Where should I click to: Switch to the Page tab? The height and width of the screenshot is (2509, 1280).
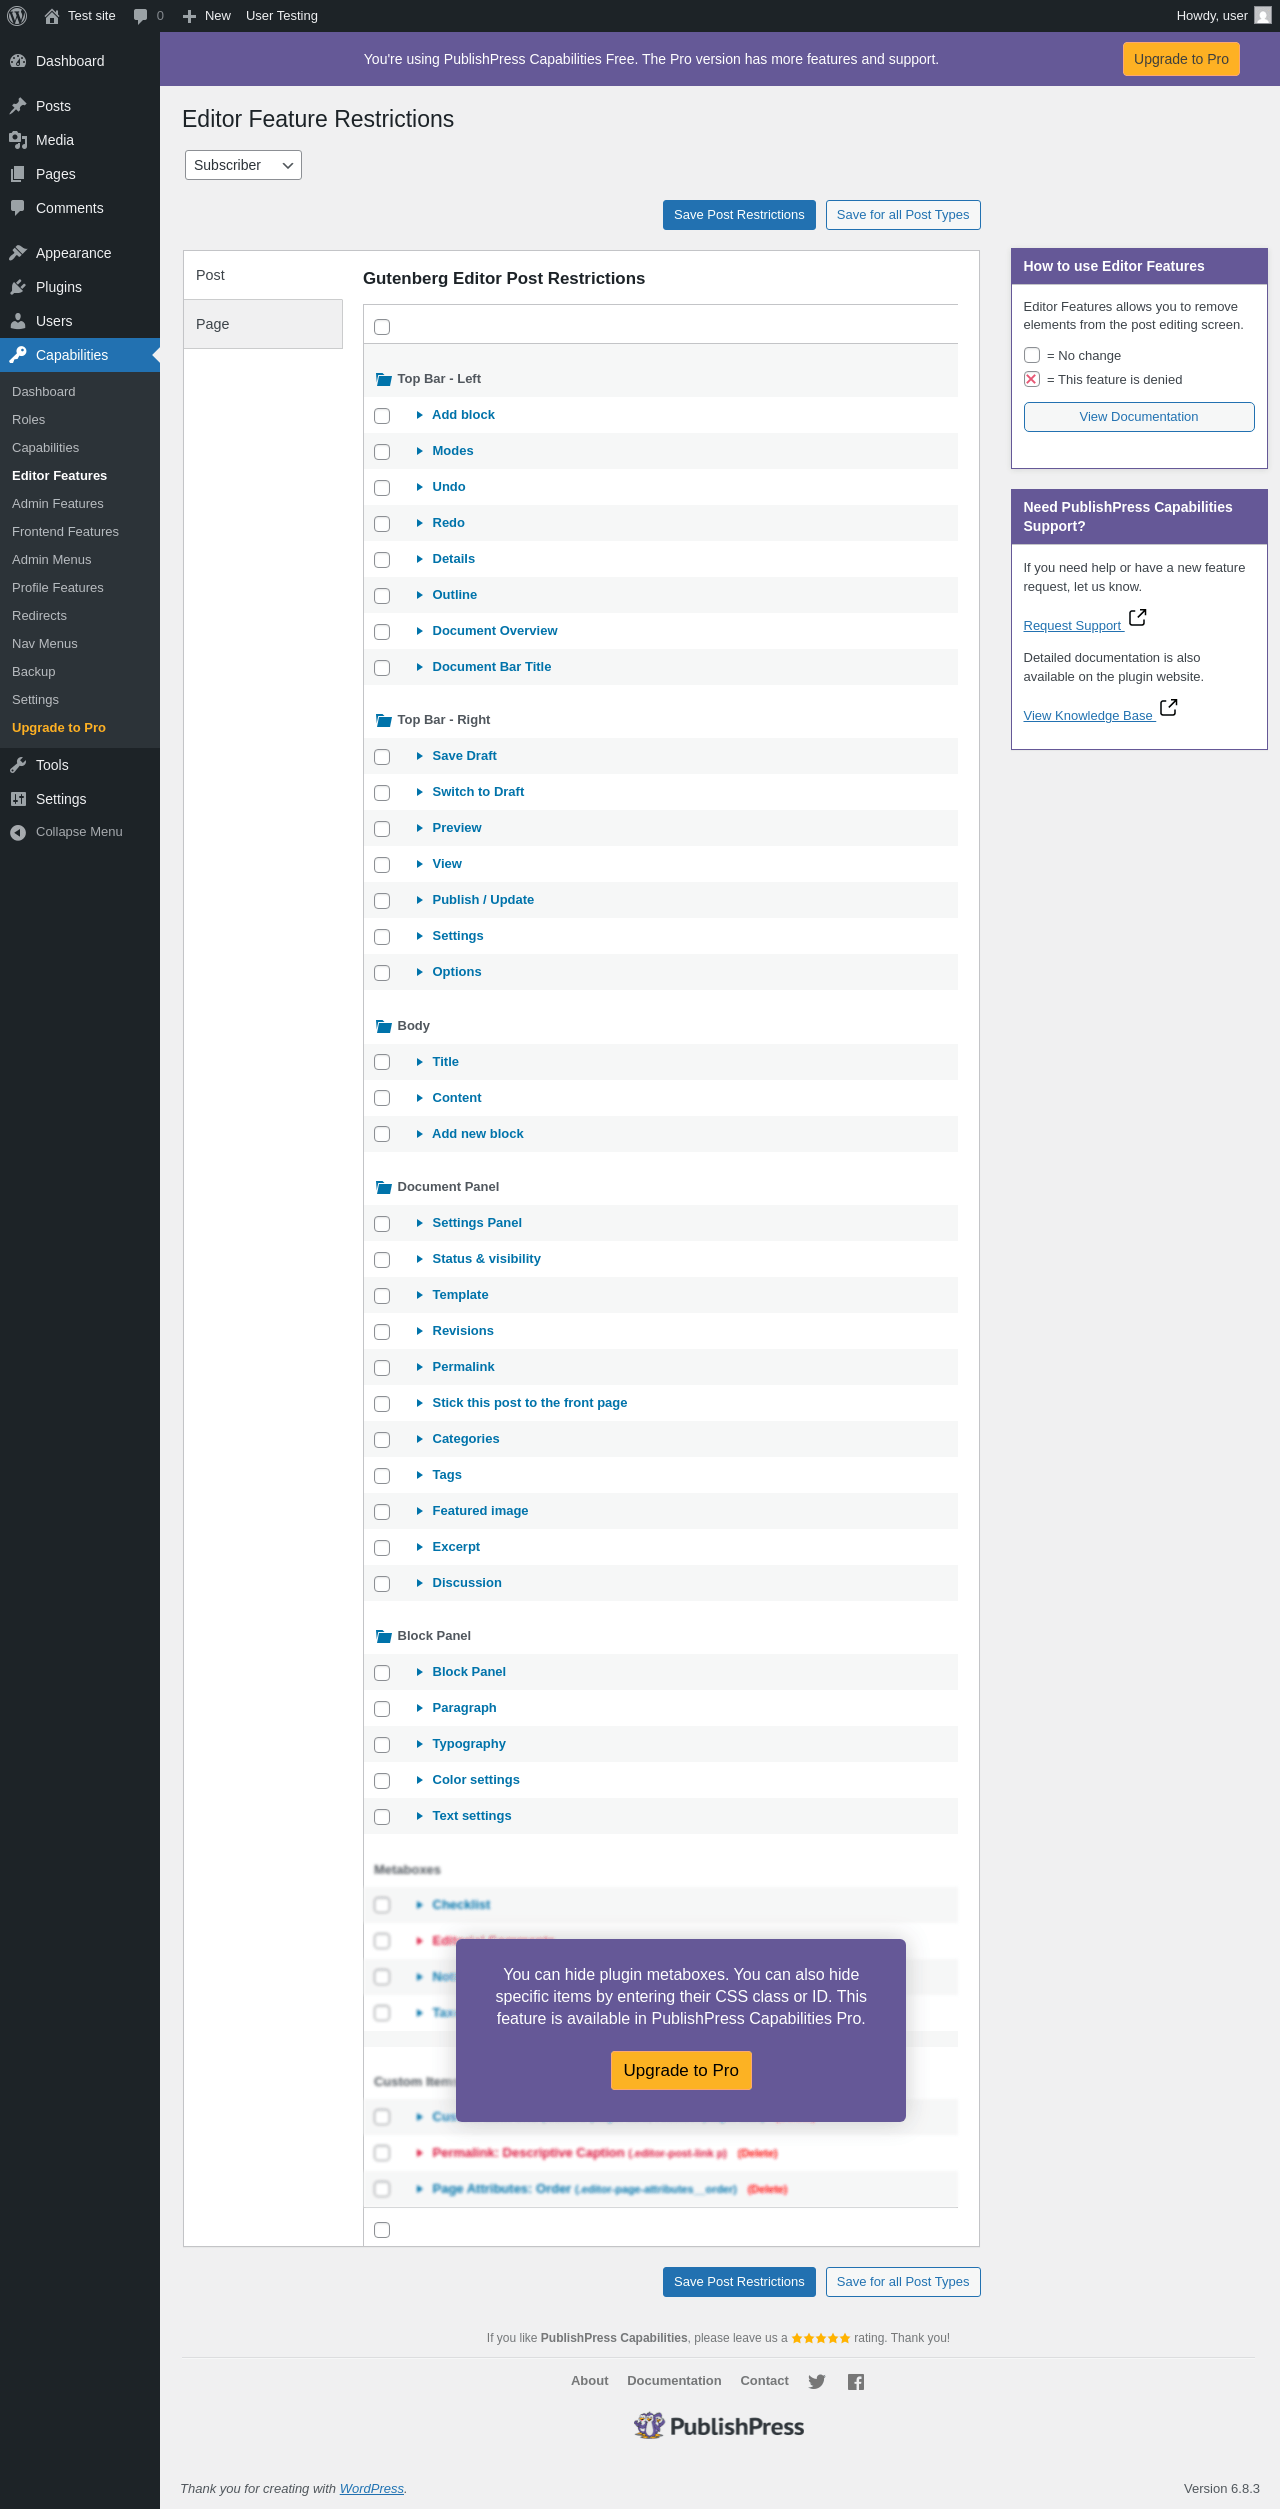[263, 324]
